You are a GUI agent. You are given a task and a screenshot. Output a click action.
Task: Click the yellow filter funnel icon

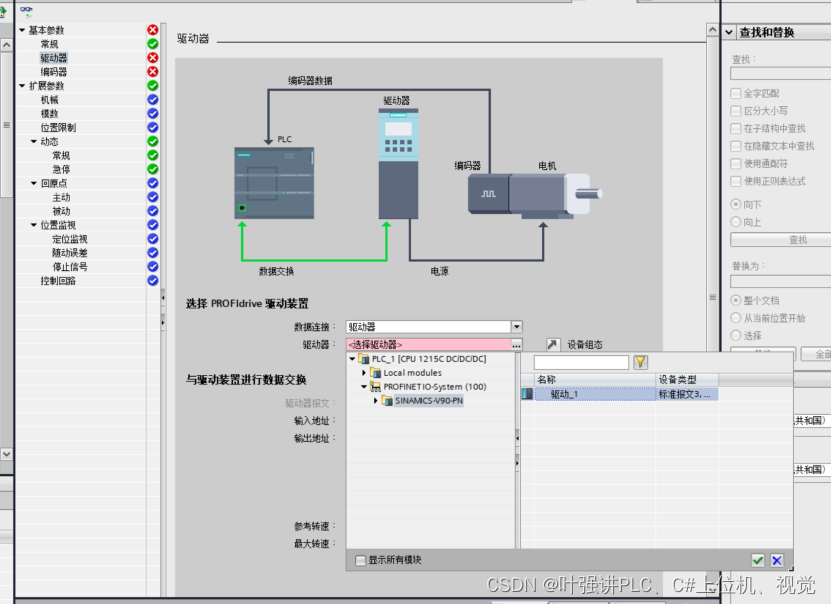click(641, 362)
